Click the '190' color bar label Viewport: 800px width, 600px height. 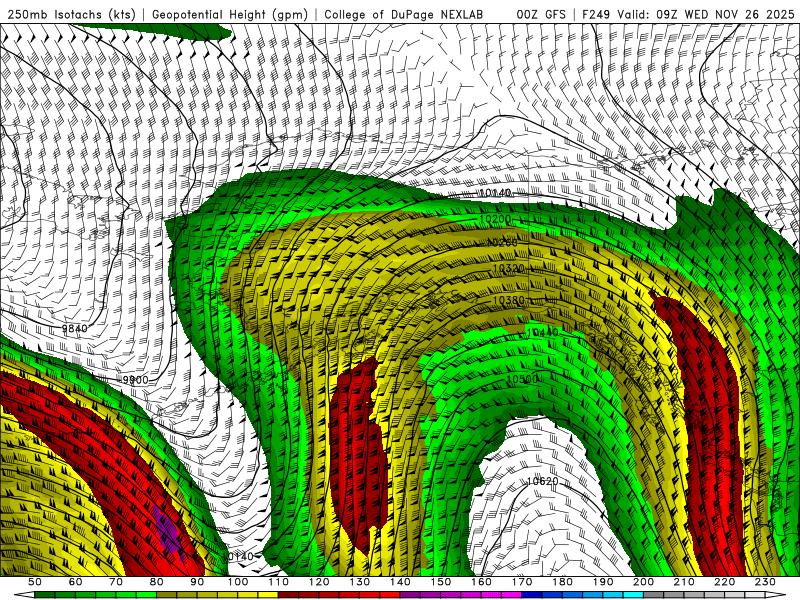(x=603, y=582)
